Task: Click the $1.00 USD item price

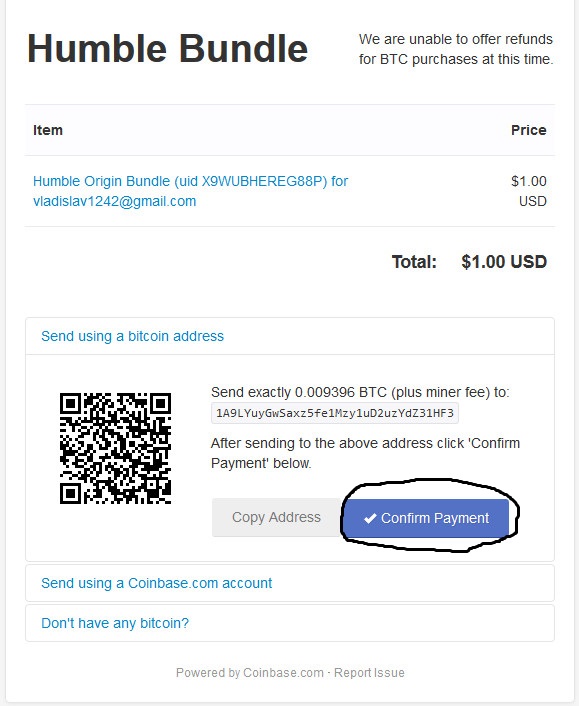Action: [x=529, y=191]
